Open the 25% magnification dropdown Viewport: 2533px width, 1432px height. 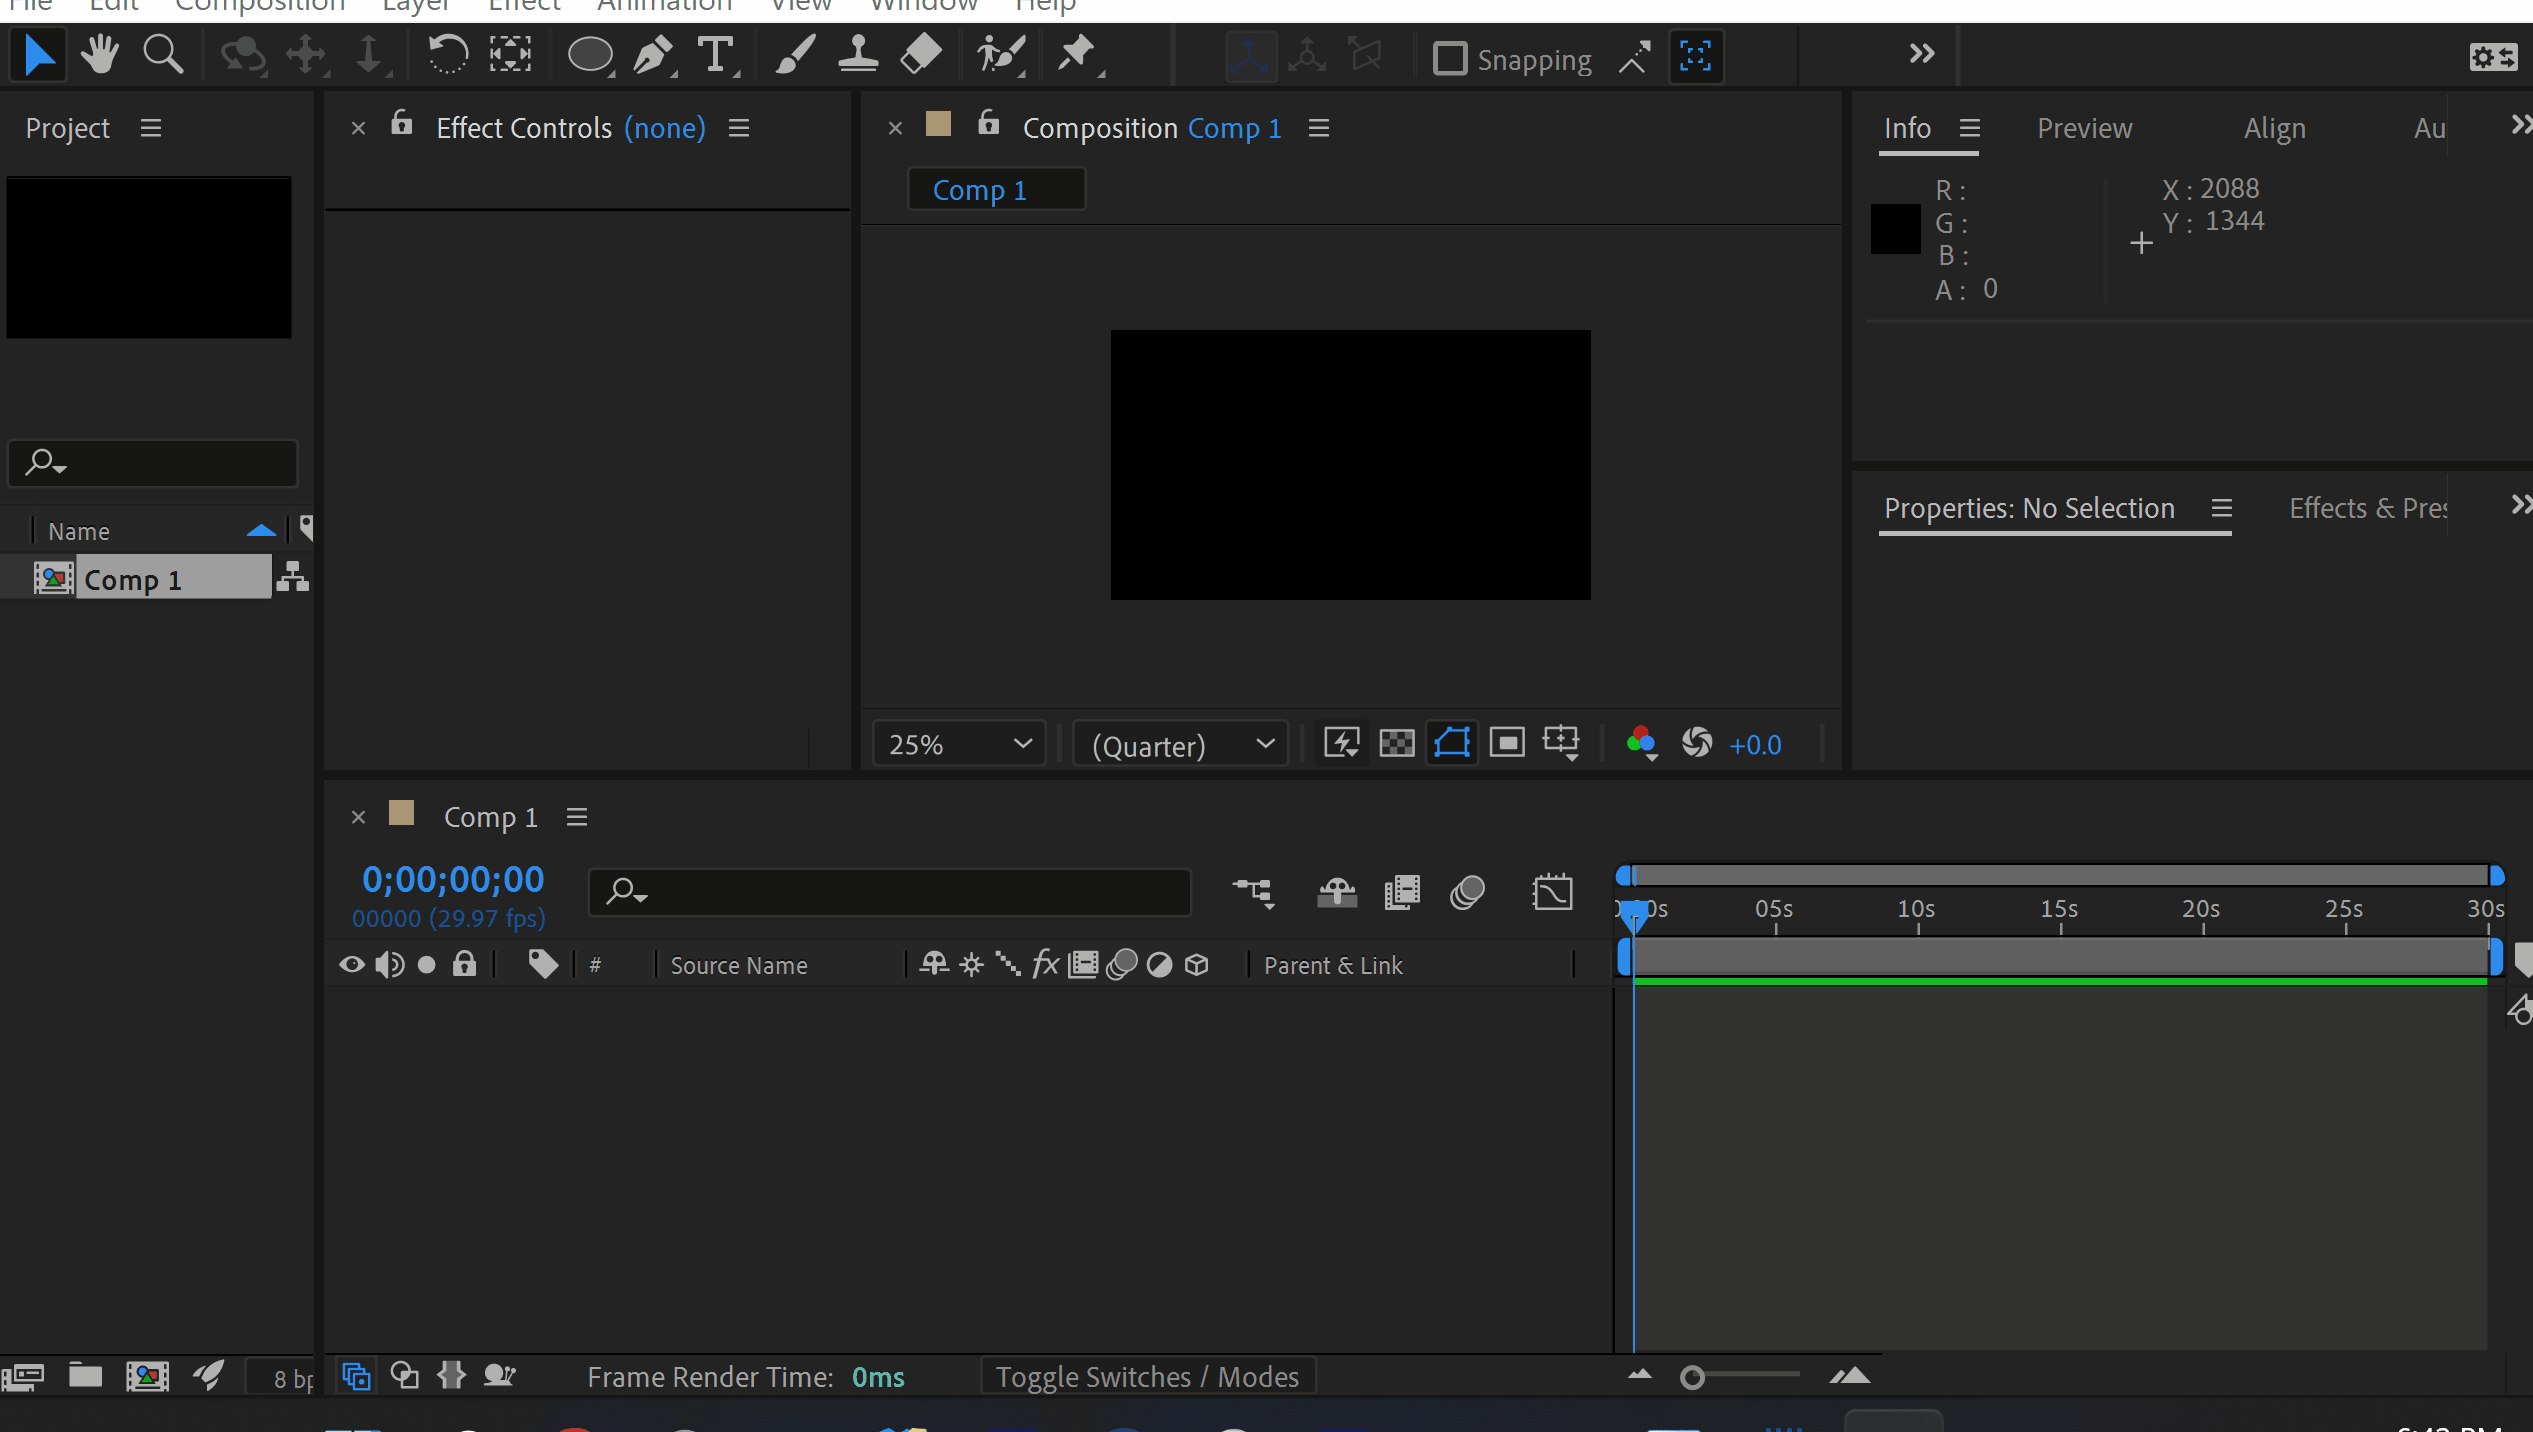point(958,744)
